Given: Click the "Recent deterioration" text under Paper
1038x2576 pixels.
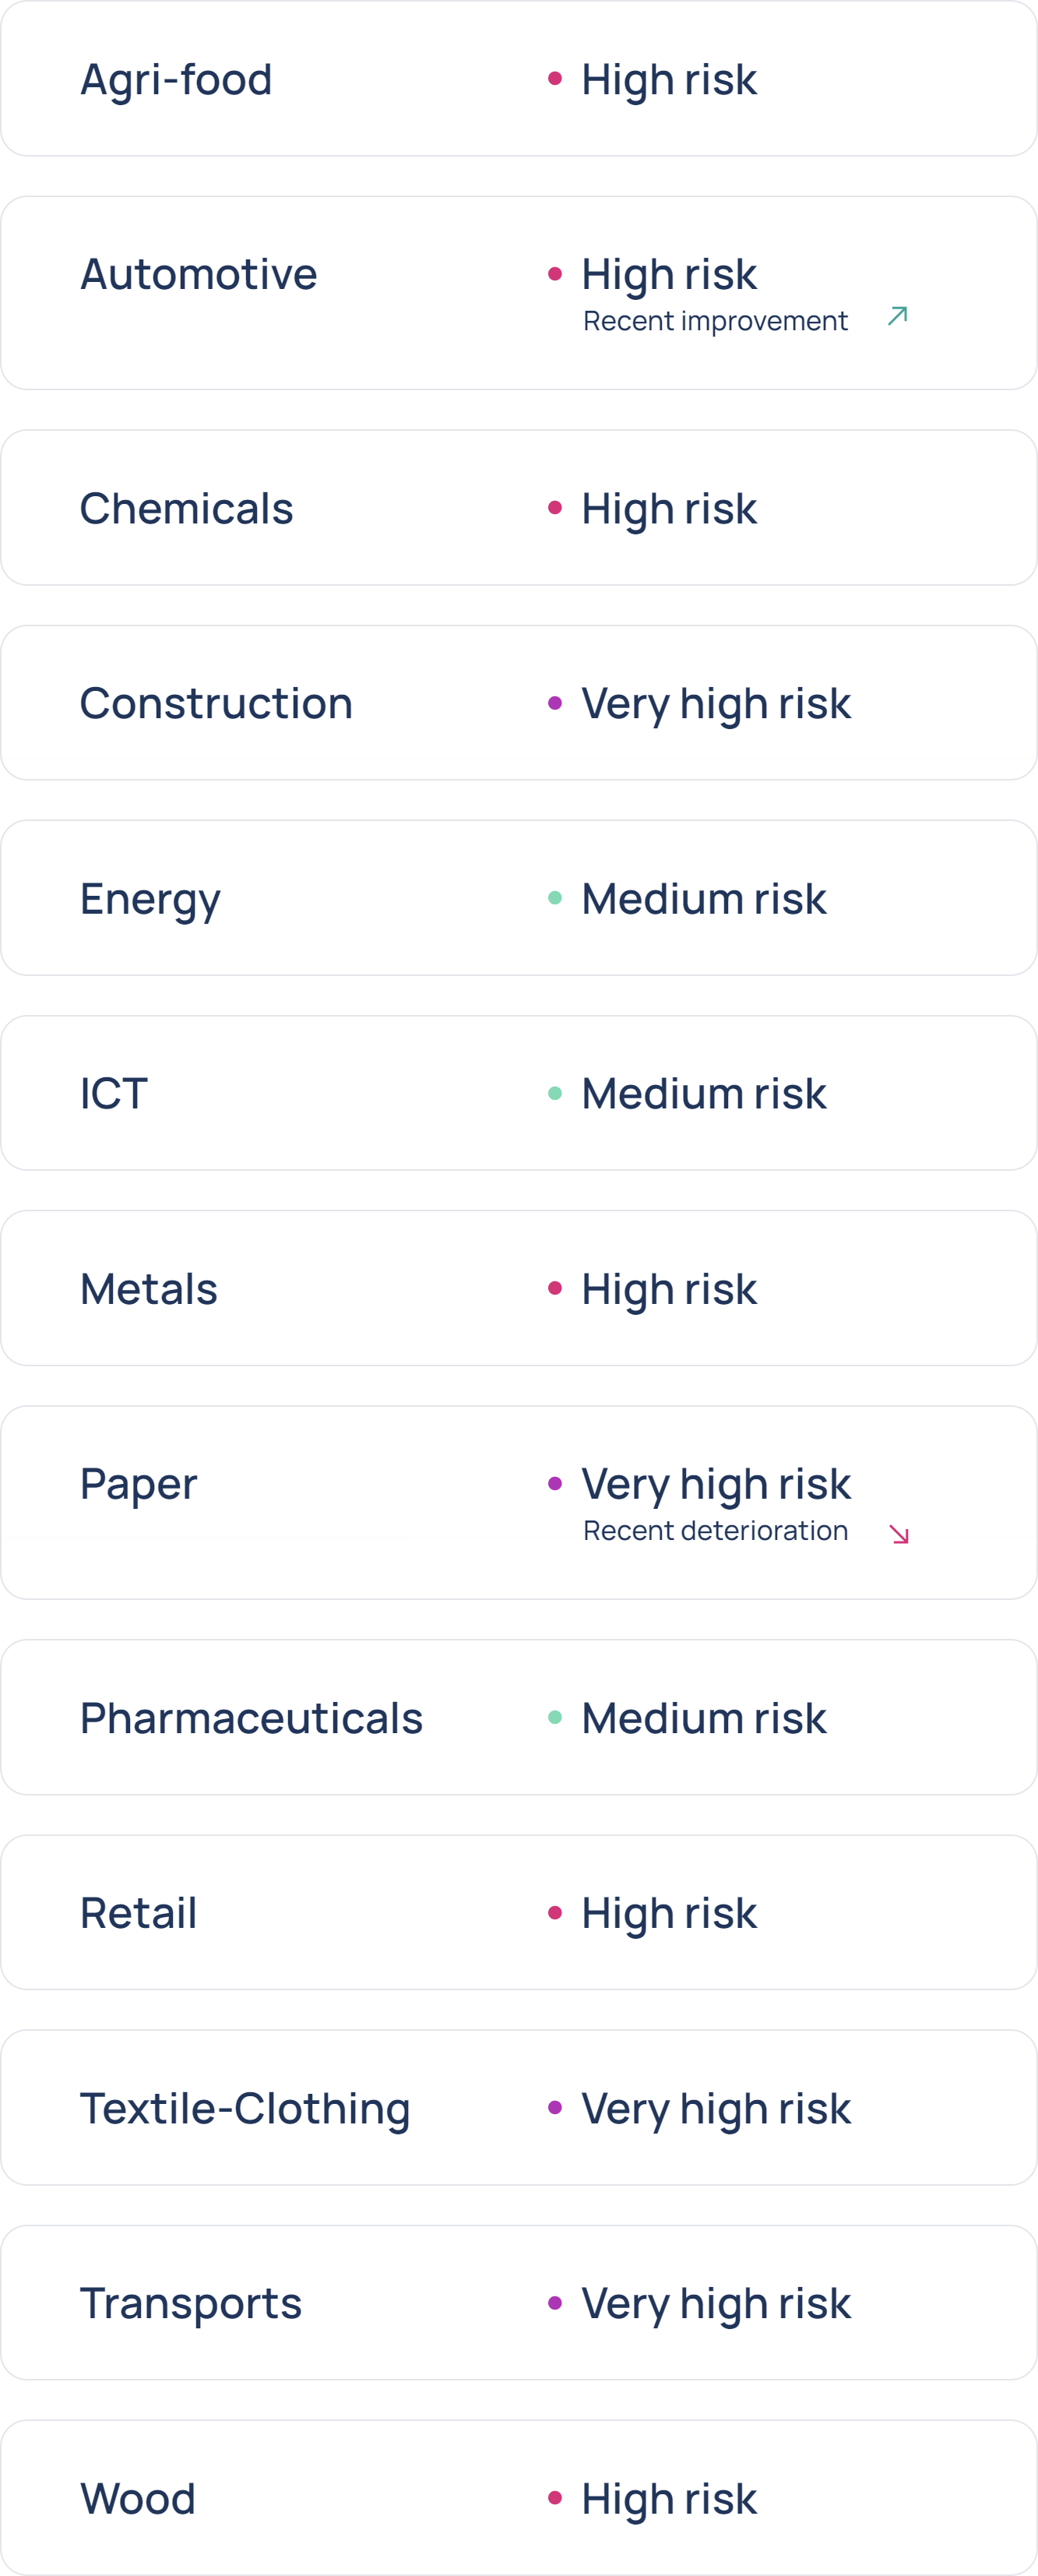Looking at the screenshot, I should click(x=715, y=1531).
